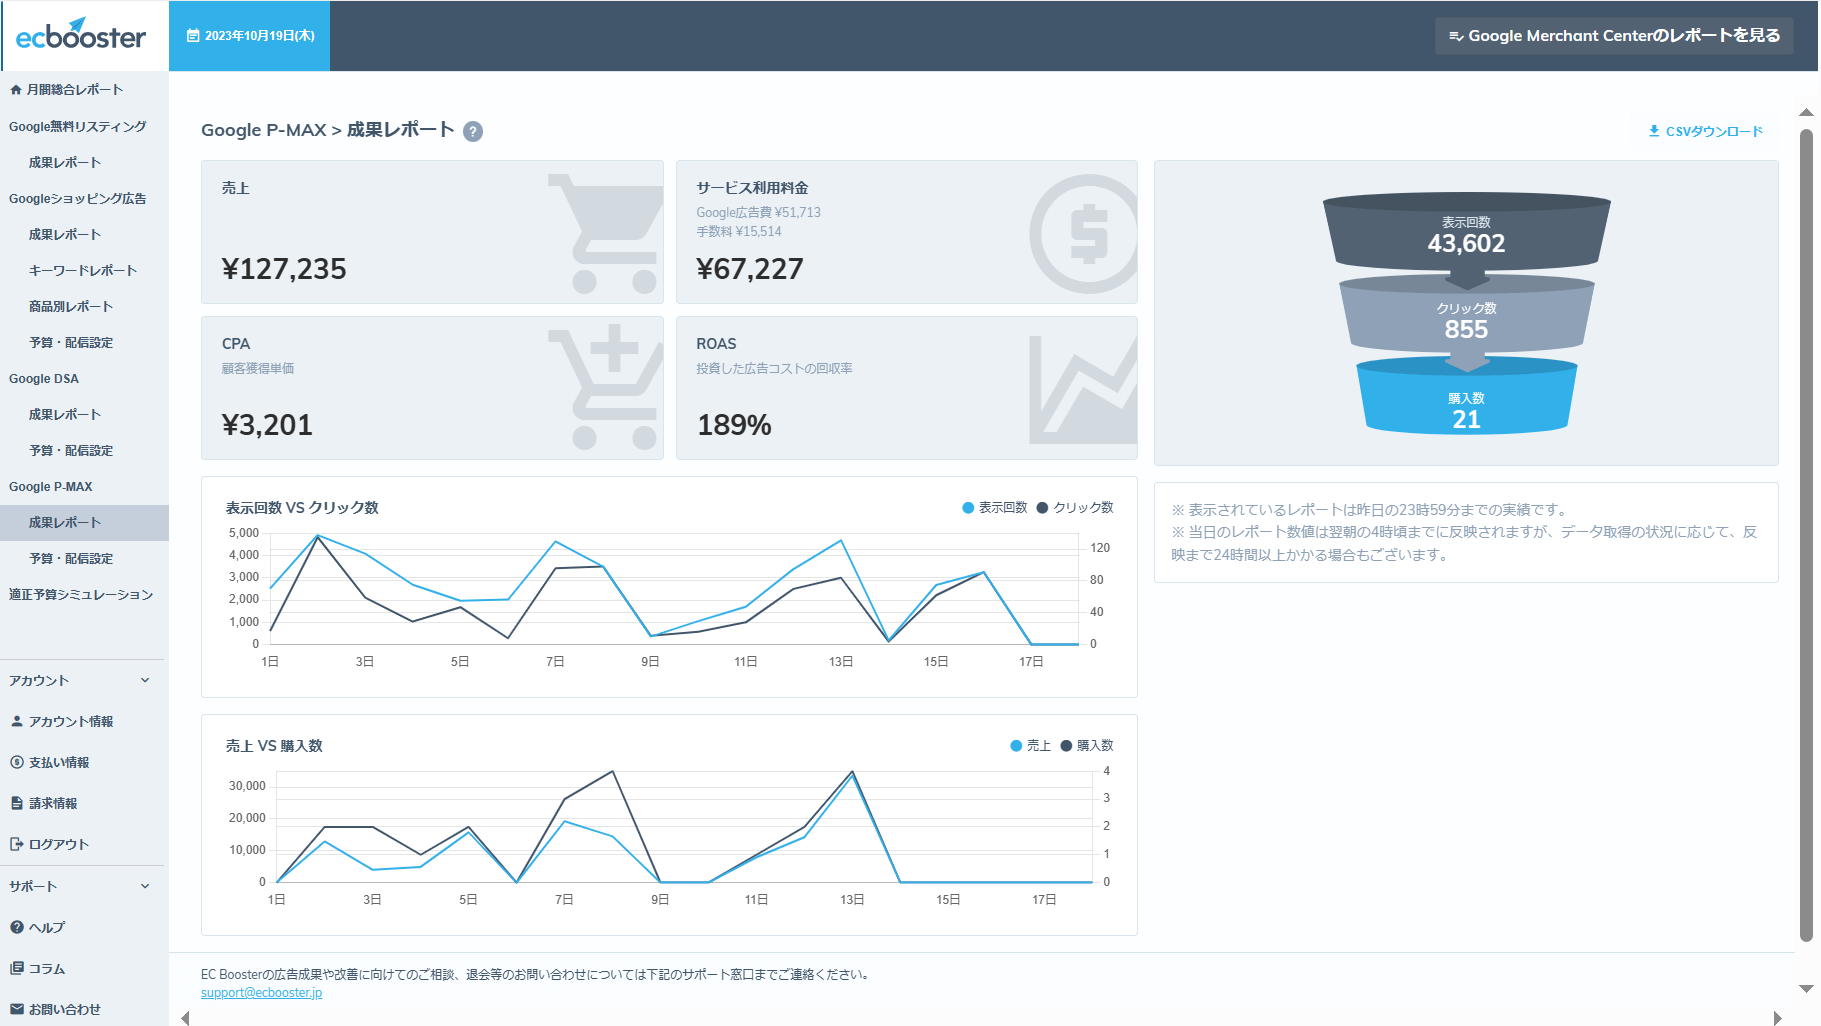Click the vertical scrollbar on right edge
The width and height of the screenshot is (1821, 1026).
[x=1806, y=535]
